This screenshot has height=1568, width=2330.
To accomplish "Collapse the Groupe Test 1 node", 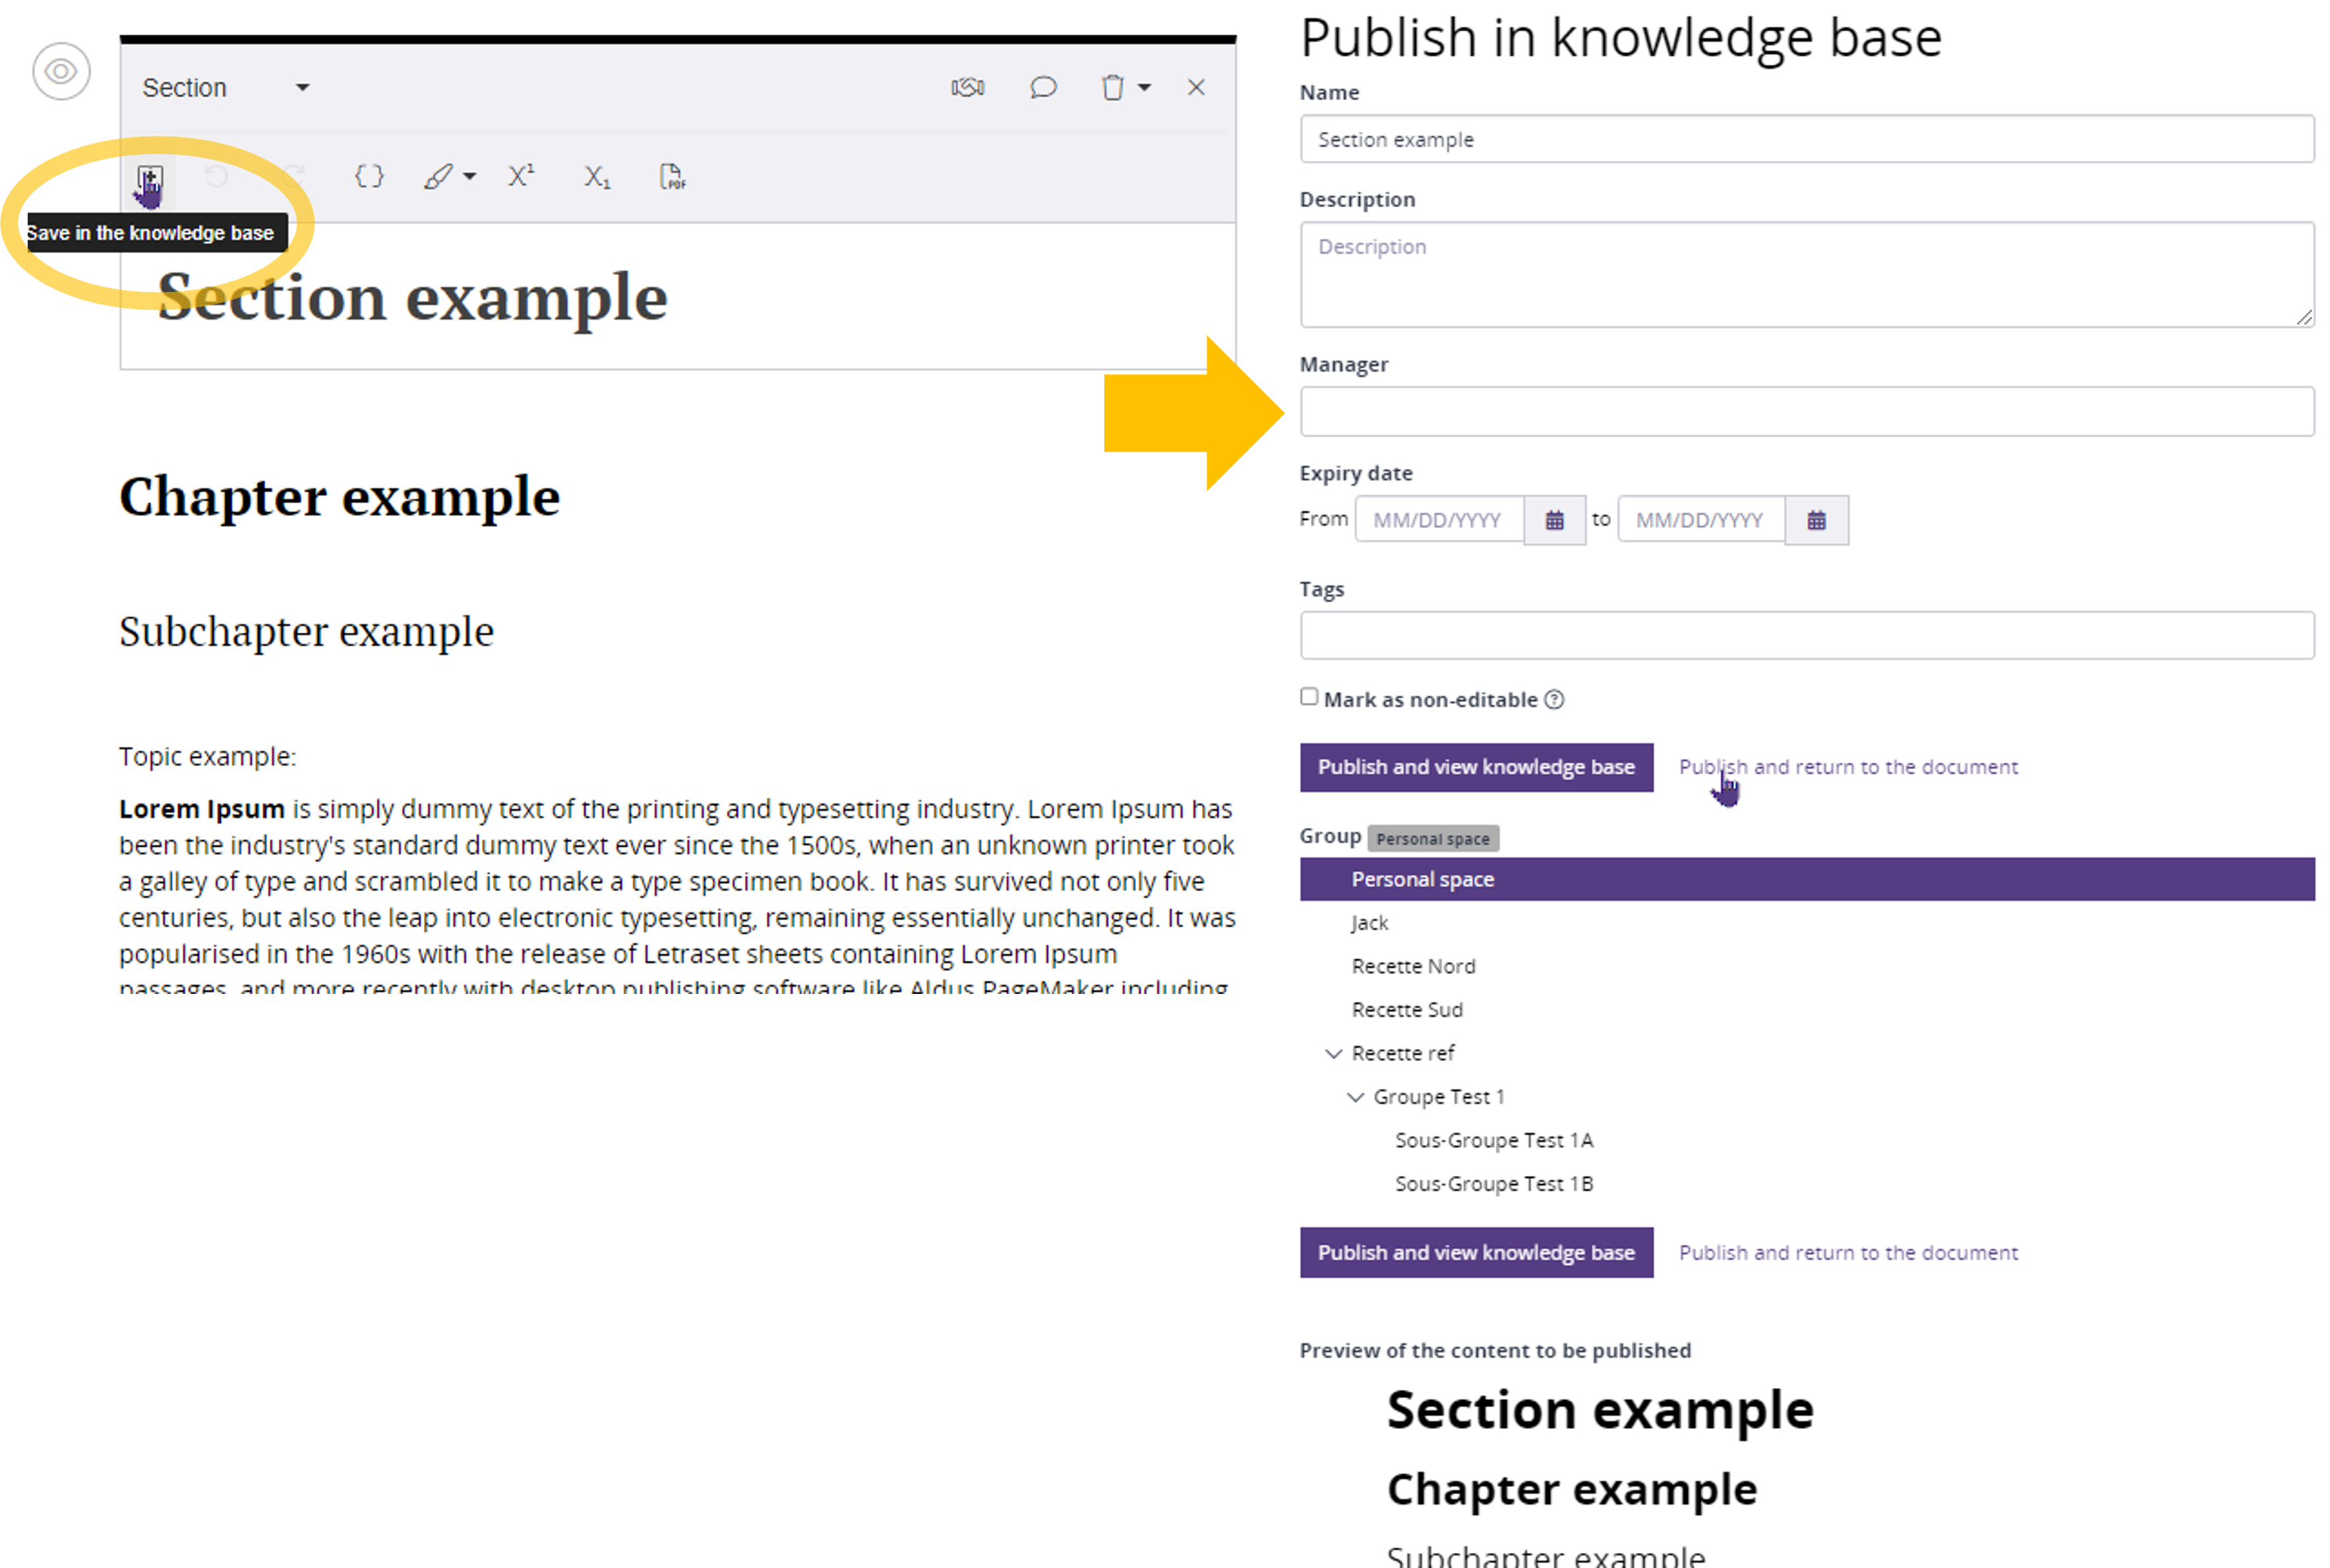I will click(1355, 1097).
